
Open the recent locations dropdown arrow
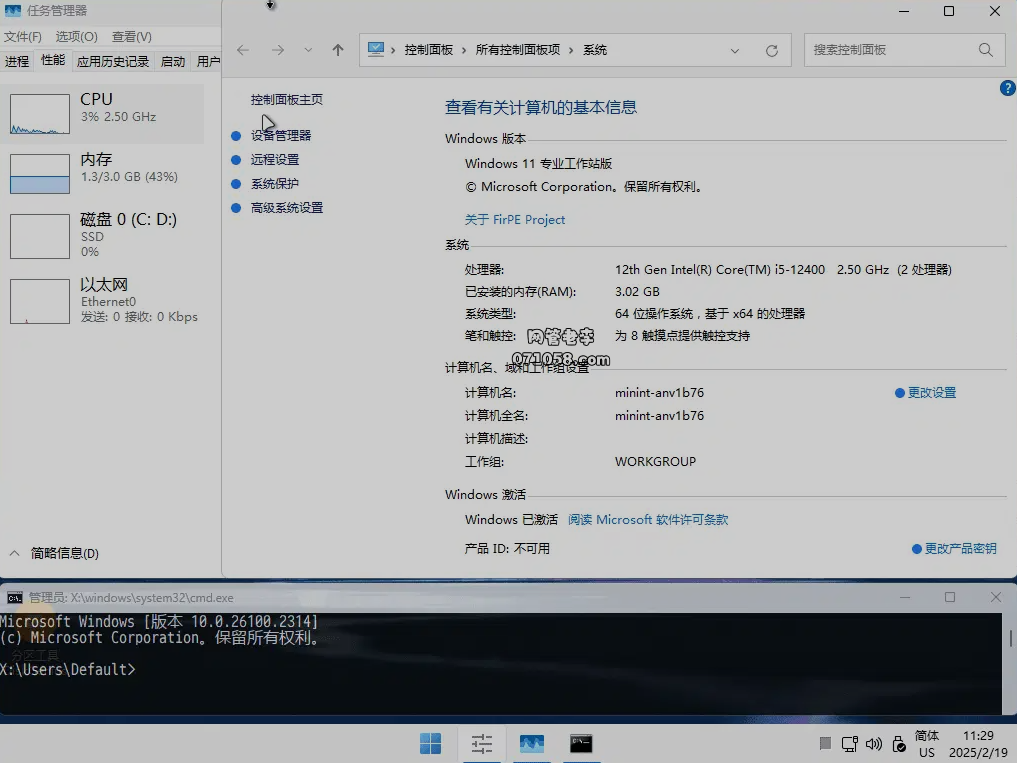click(308, 50)
